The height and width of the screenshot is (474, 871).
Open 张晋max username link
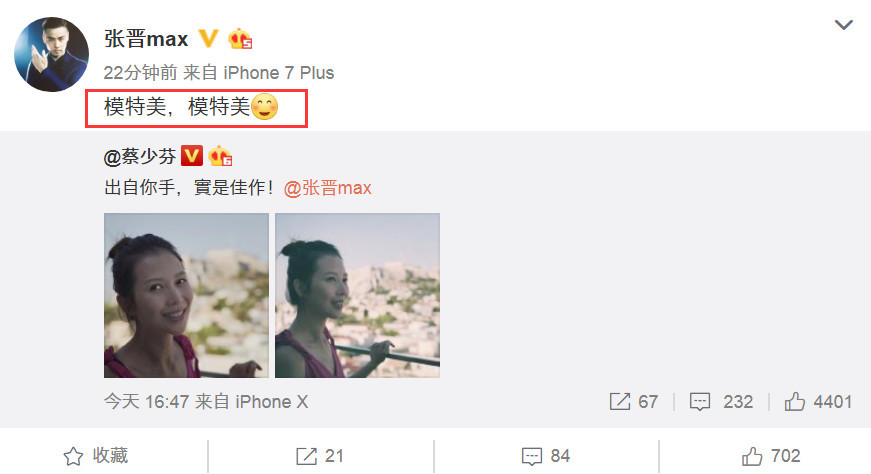pos(146,39)
